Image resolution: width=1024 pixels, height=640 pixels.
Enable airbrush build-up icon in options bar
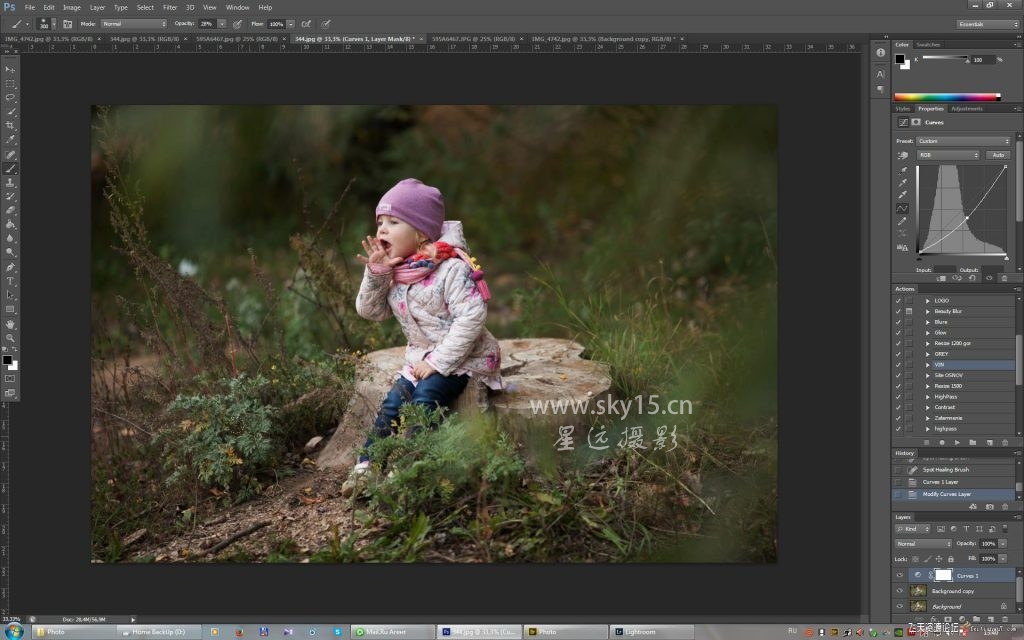[x=306, y=24]
